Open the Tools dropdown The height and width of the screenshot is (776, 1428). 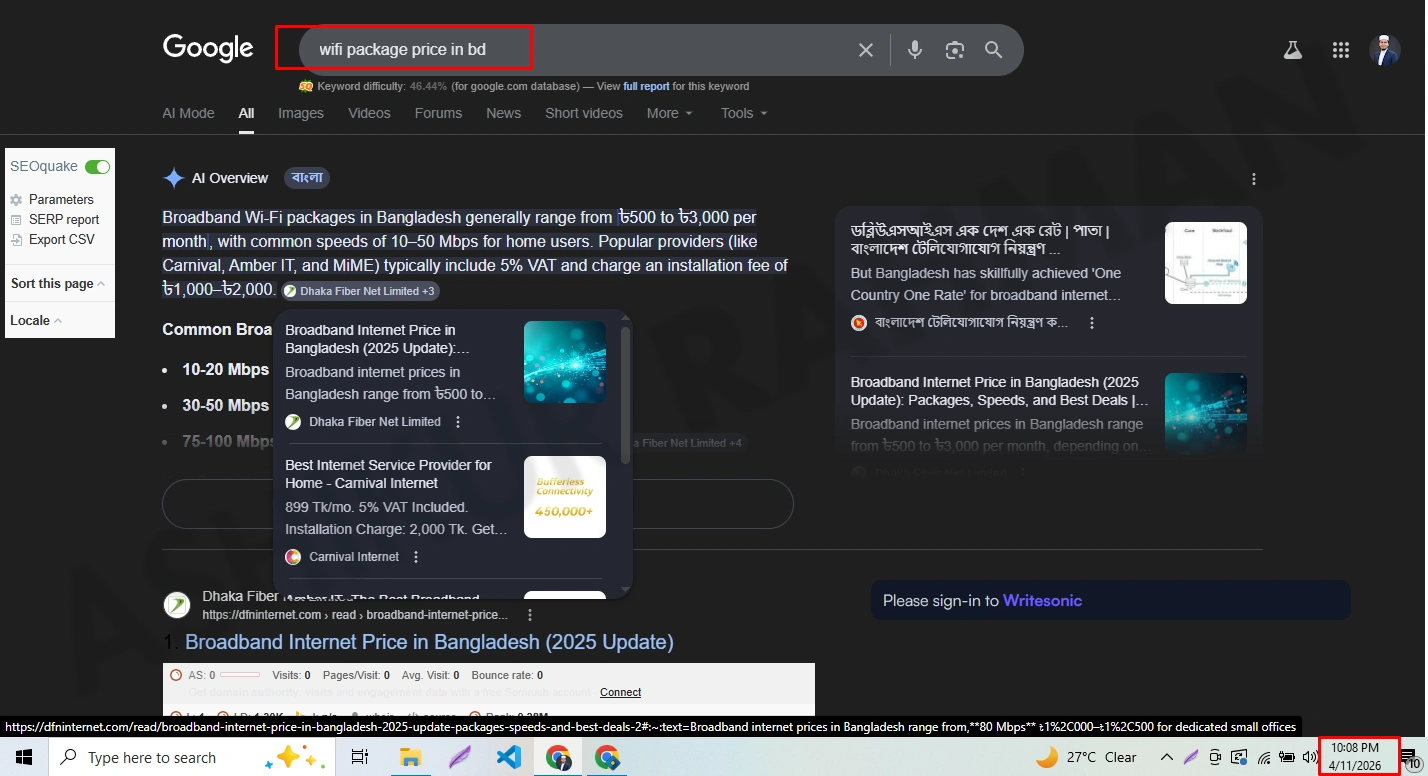[x=744, y=113]
